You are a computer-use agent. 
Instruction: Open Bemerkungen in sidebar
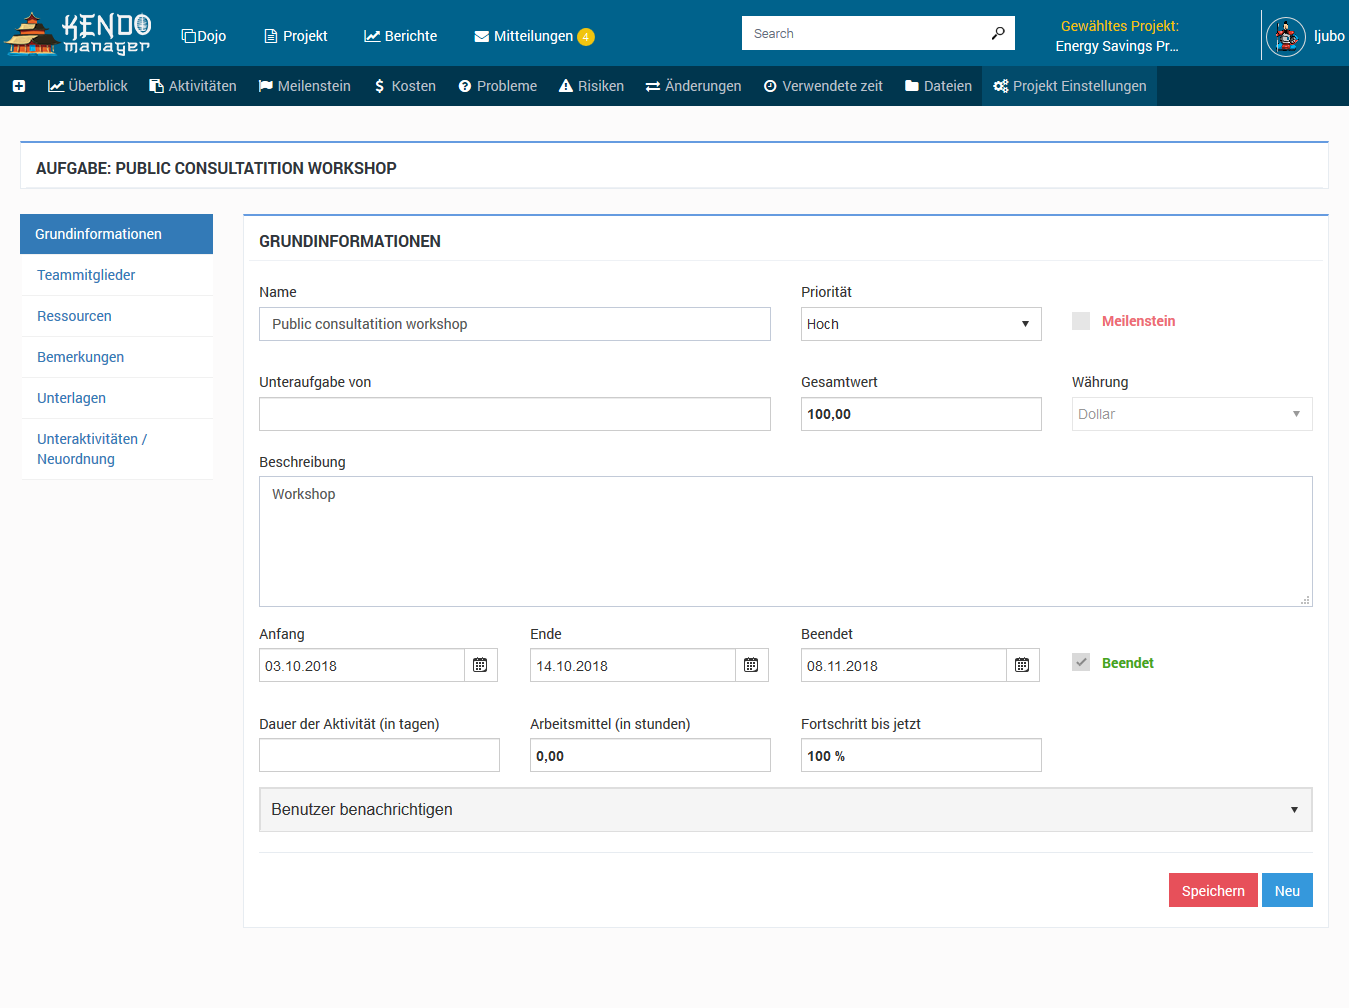click(x=116, y=357)
